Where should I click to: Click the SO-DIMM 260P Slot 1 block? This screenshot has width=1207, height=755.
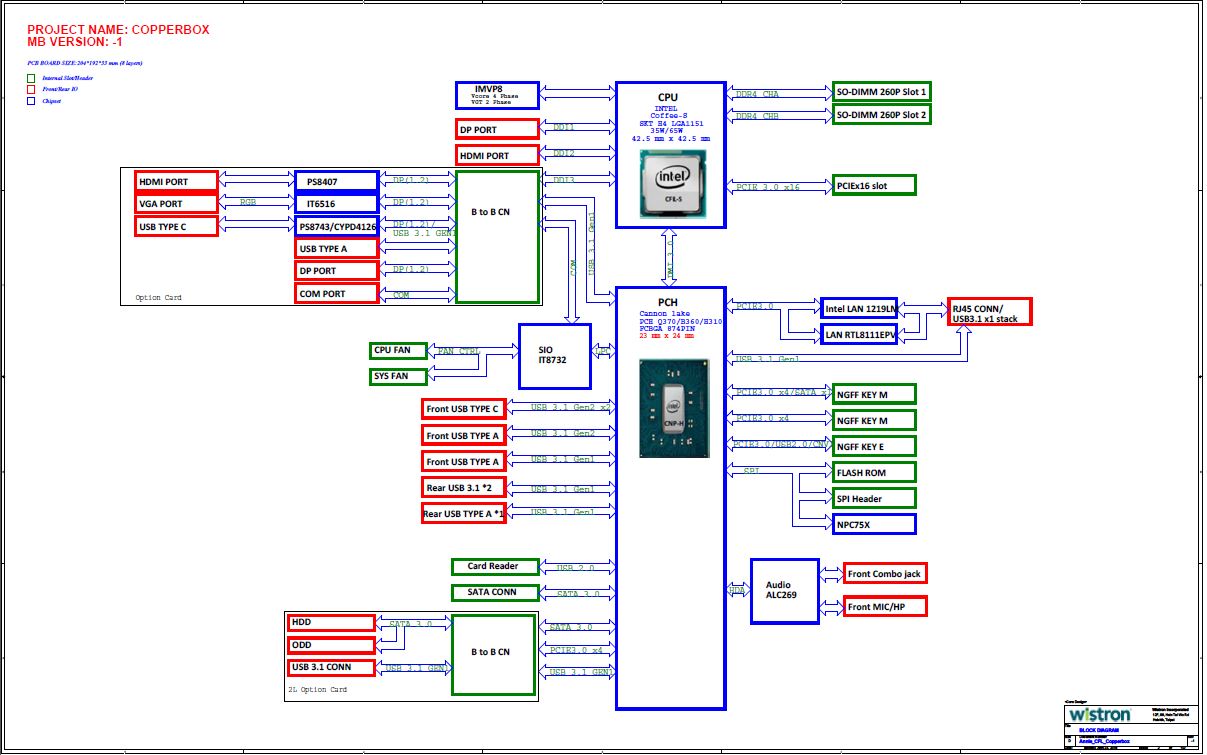[x=882, y=91]
